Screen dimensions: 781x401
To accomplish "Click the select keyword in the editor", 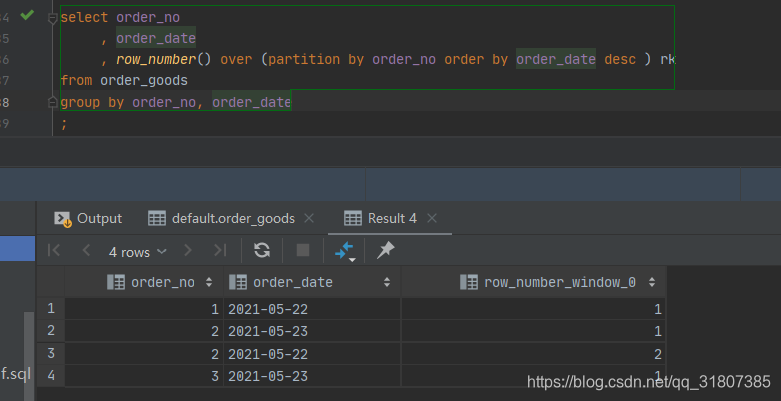I will [84, 17].
